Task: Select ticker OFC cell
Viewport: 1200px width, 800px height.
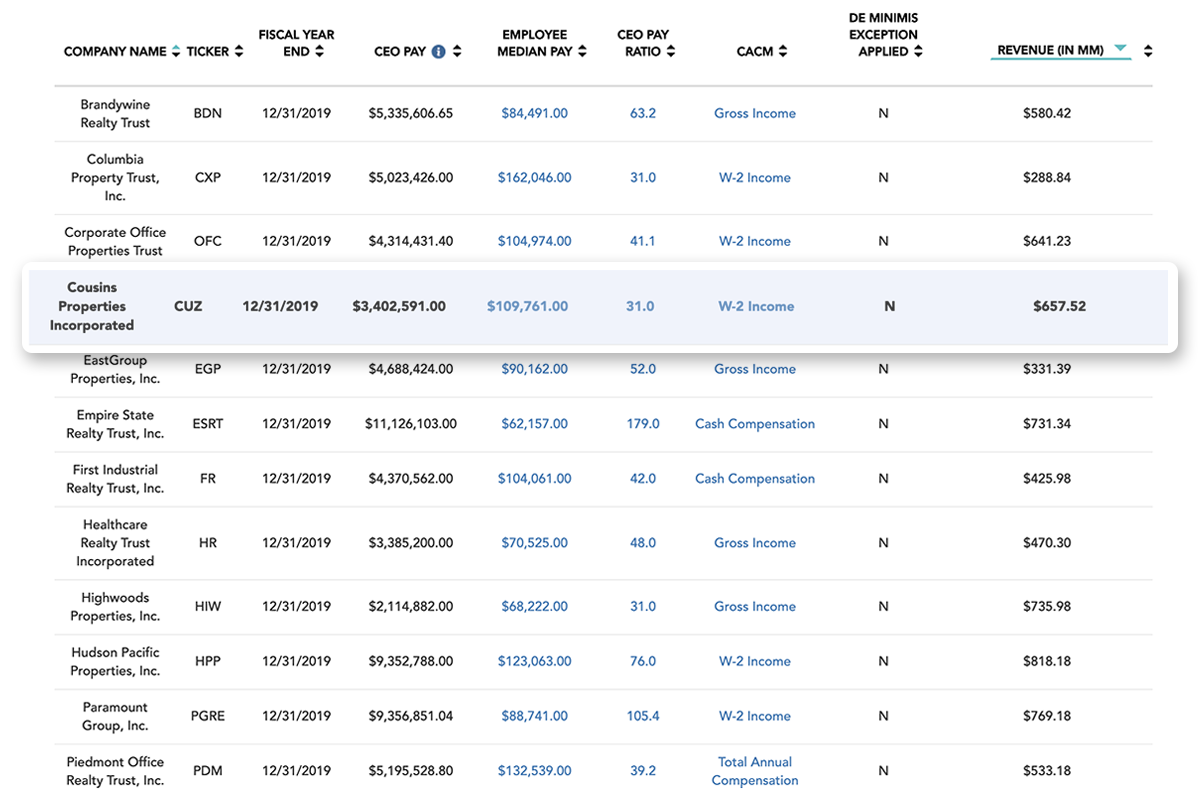Action: click(x=208, y=241)
